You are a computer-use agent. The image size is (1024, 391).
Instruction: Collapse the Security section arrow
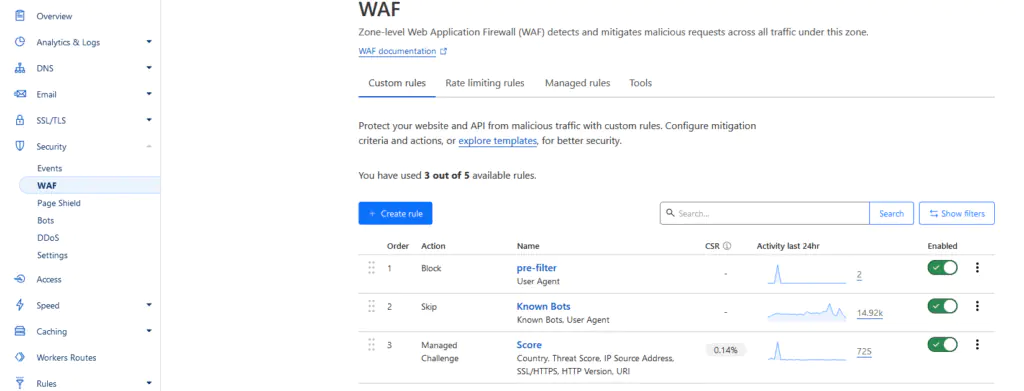[149, 146]
